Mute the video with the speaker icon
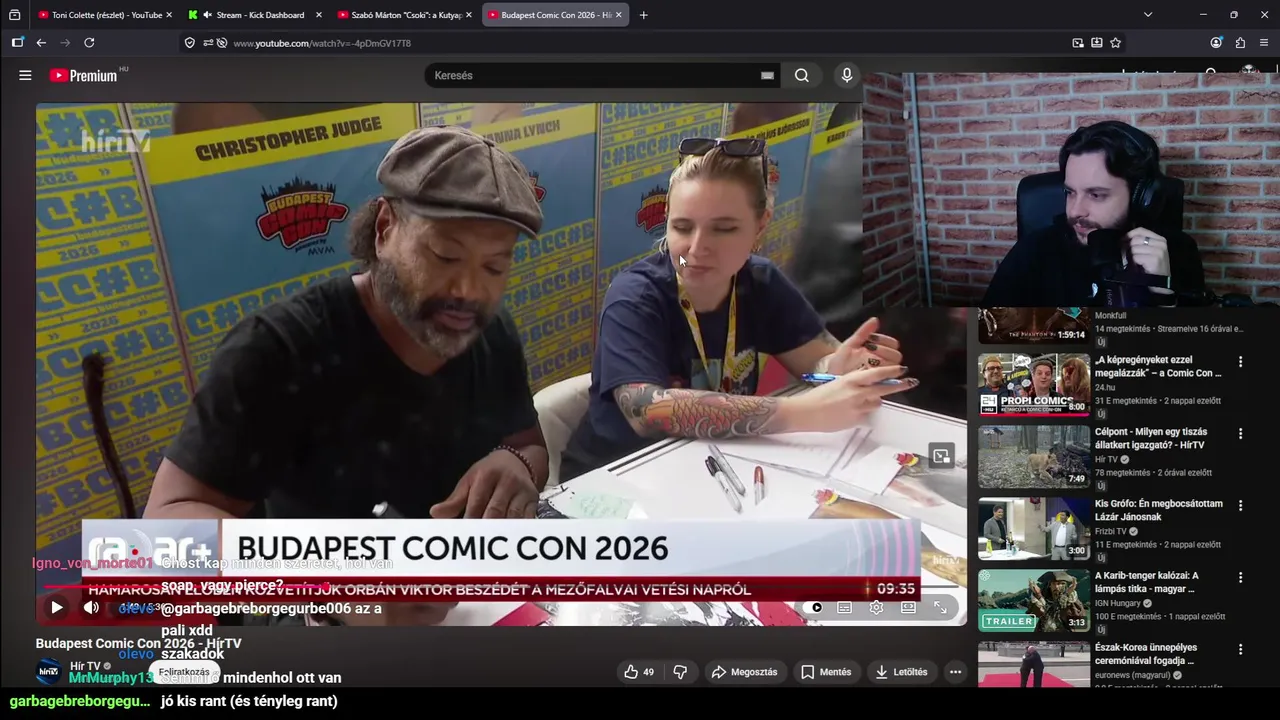The height and width of the screenshot is (720, 1280). (x=91, y=607)
